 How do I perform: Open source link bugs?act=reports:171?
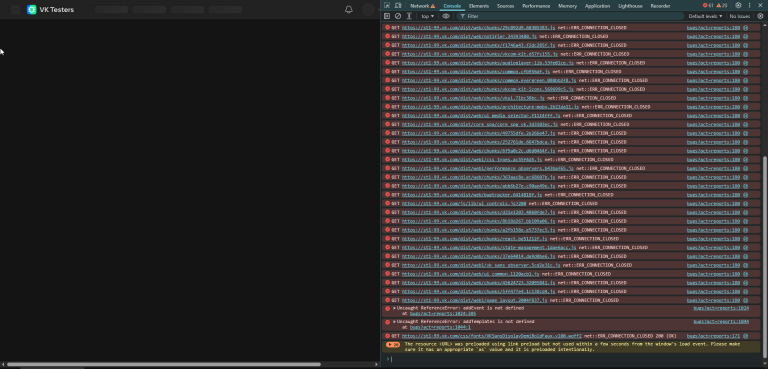713,336
